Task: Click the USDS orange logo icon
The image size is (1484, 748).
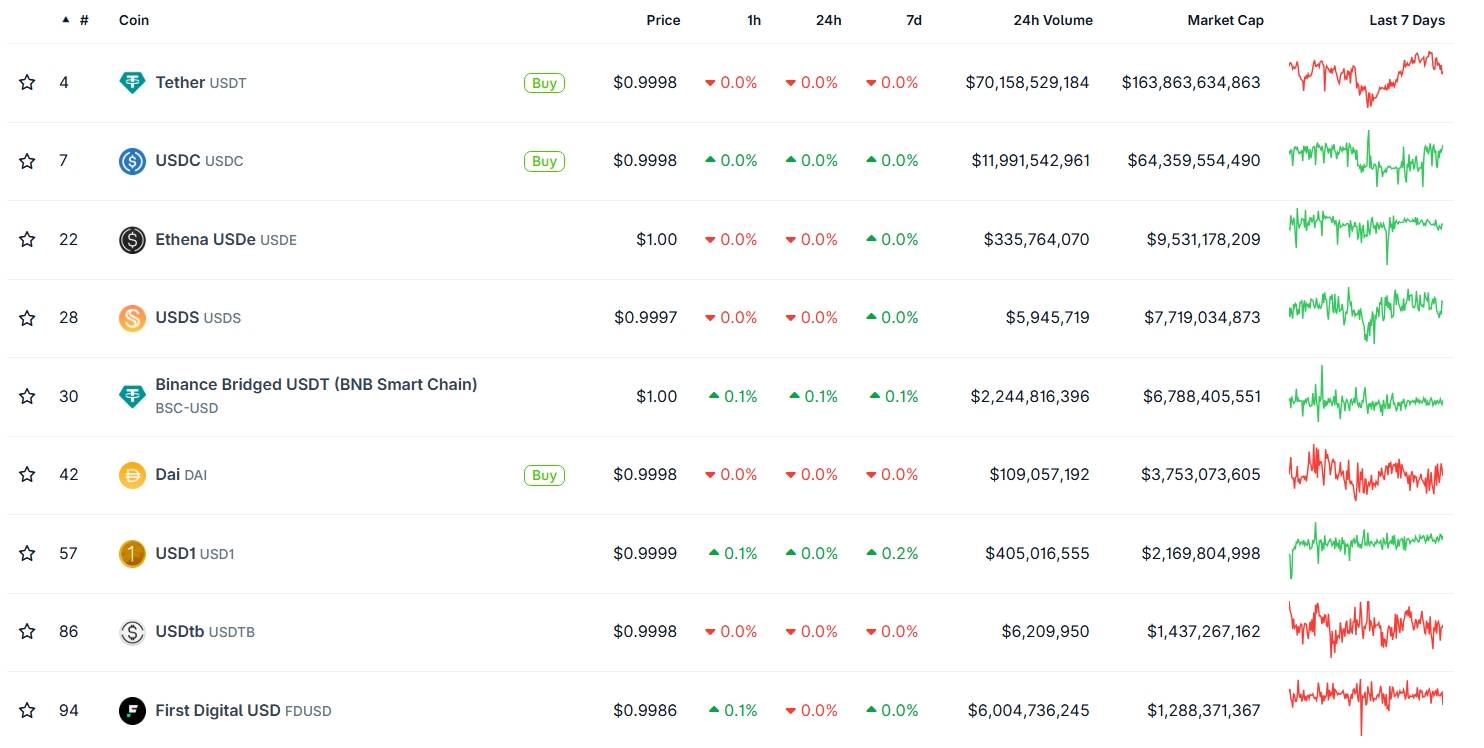Action: coord(132,318)
